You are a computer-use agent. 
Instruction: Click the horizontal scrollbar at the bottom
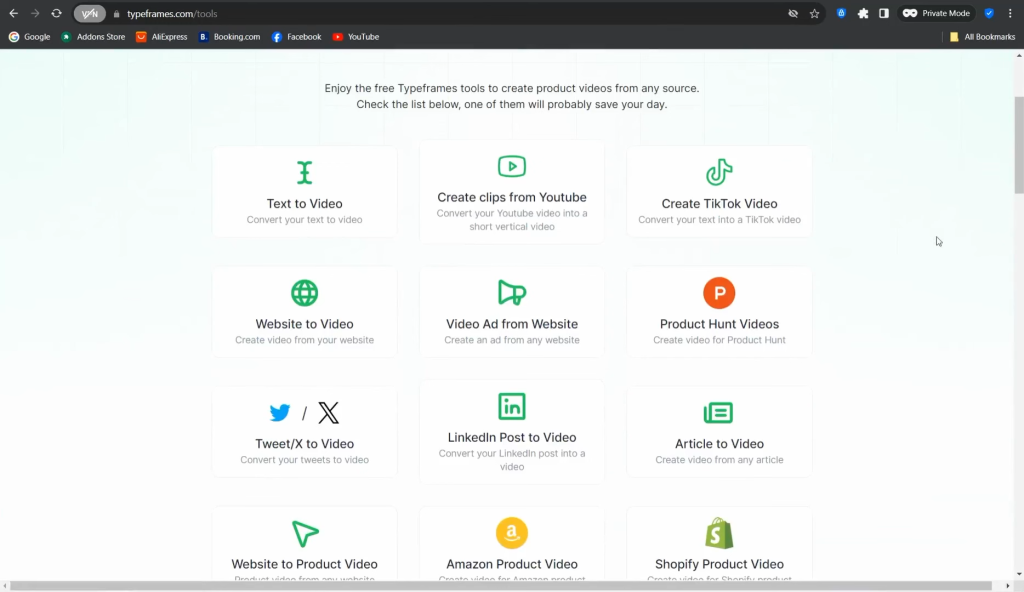(501, 585)
